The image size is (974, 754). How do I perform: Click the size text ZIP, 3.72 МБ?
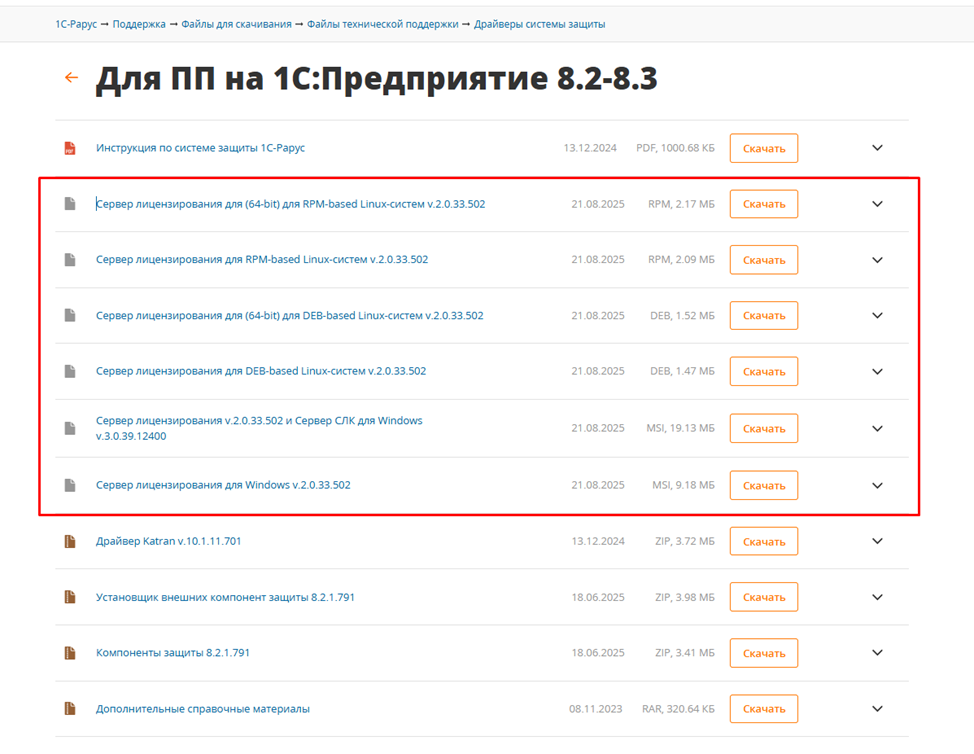(x=685, y=541)
